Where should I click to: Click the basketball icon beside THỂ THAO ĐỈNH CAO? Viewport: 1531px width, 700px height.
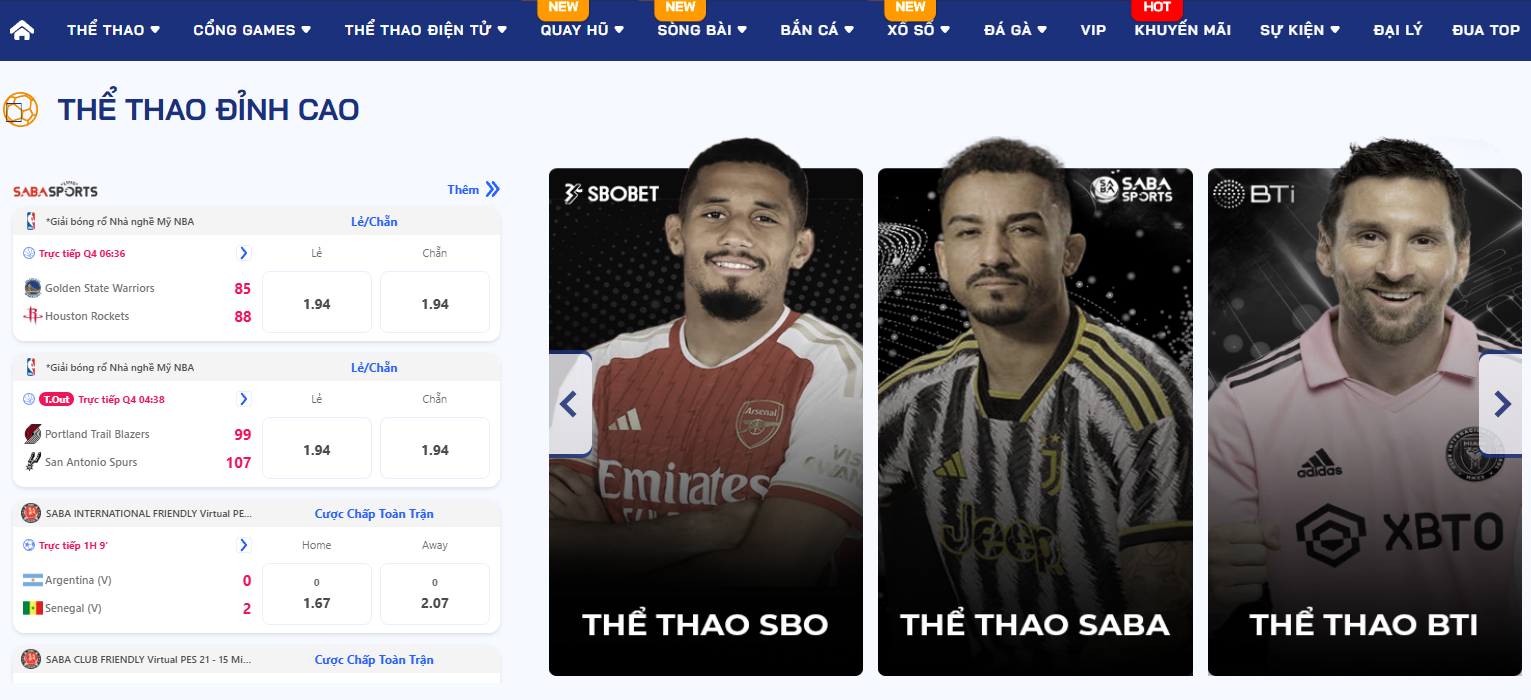click(21, 110)
